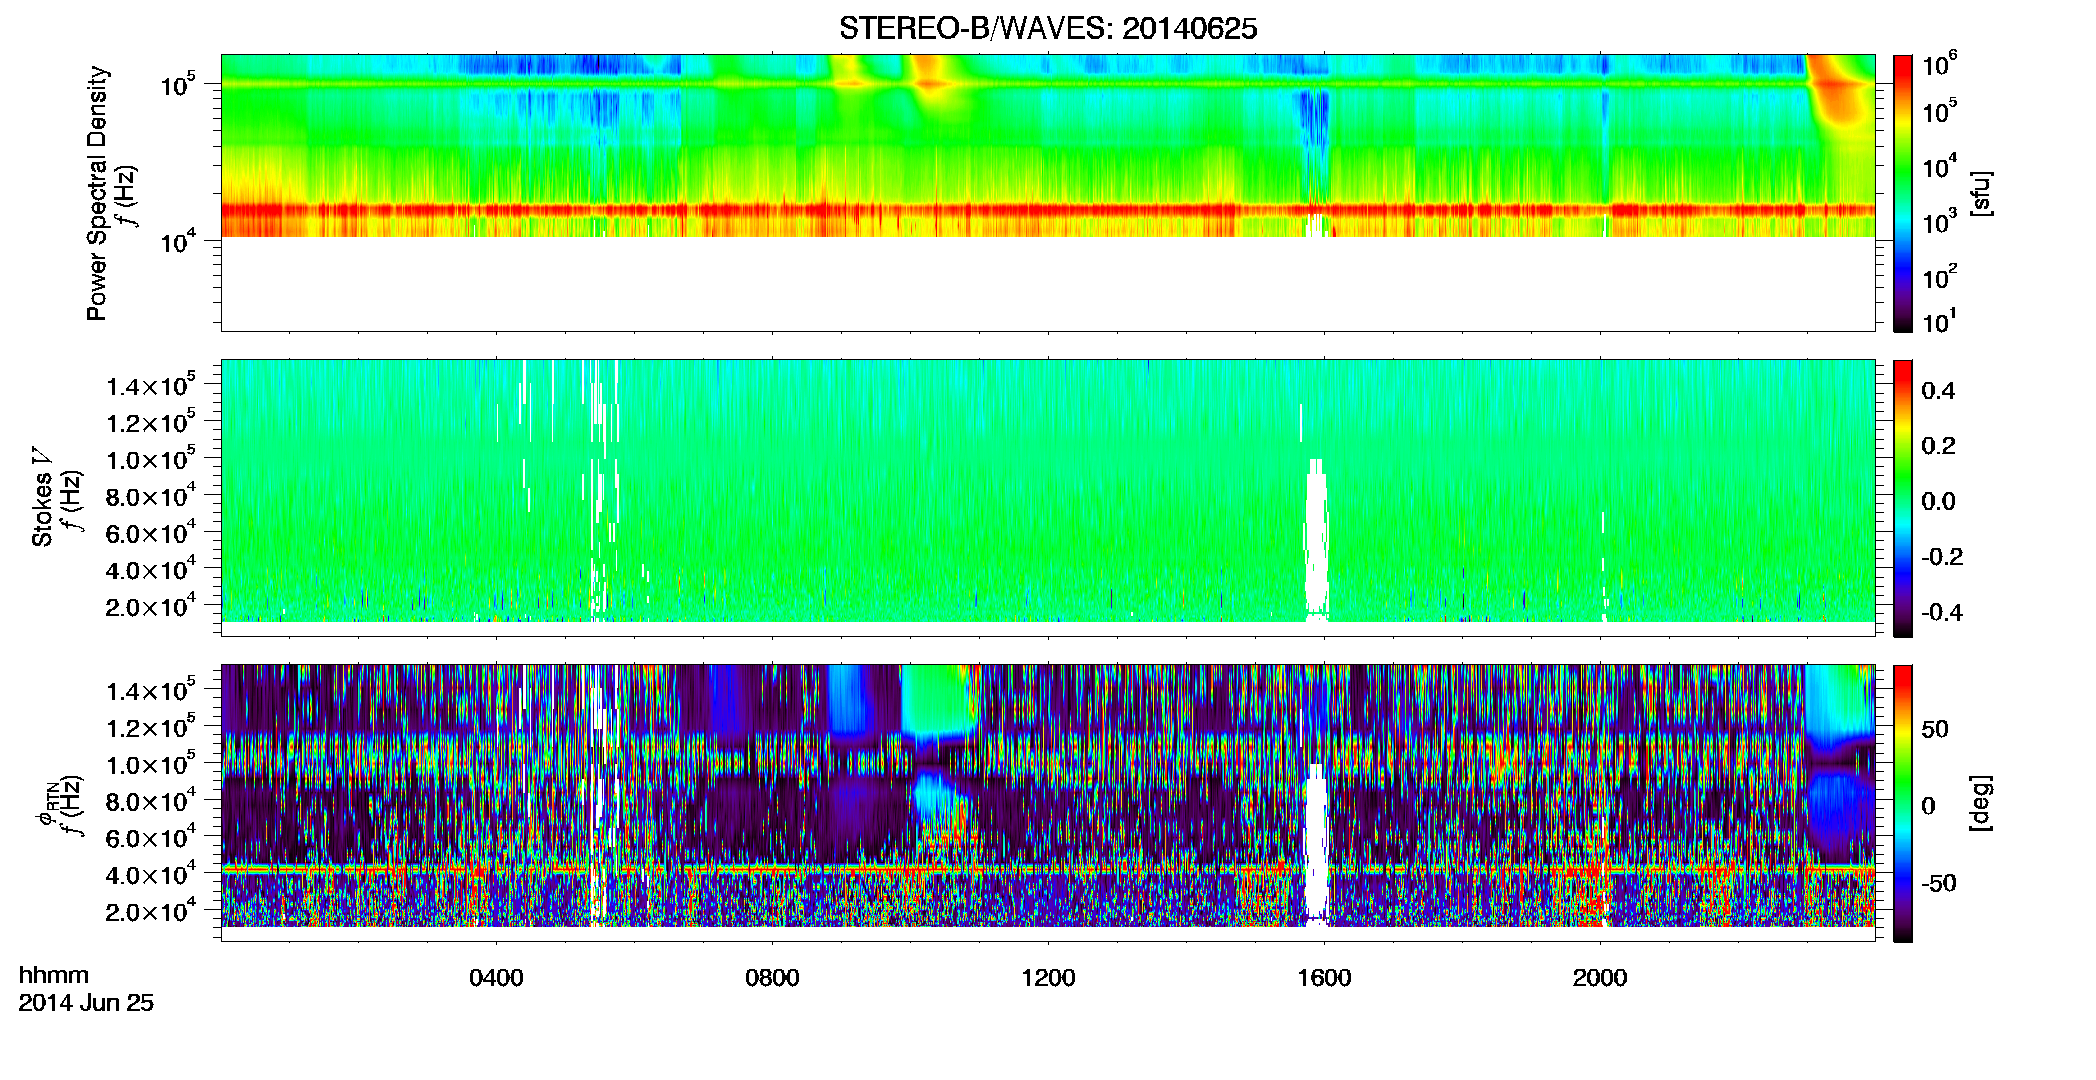
Task: Click the 10^5 frequency tick on the top panel axis
Action: [177, 85]
